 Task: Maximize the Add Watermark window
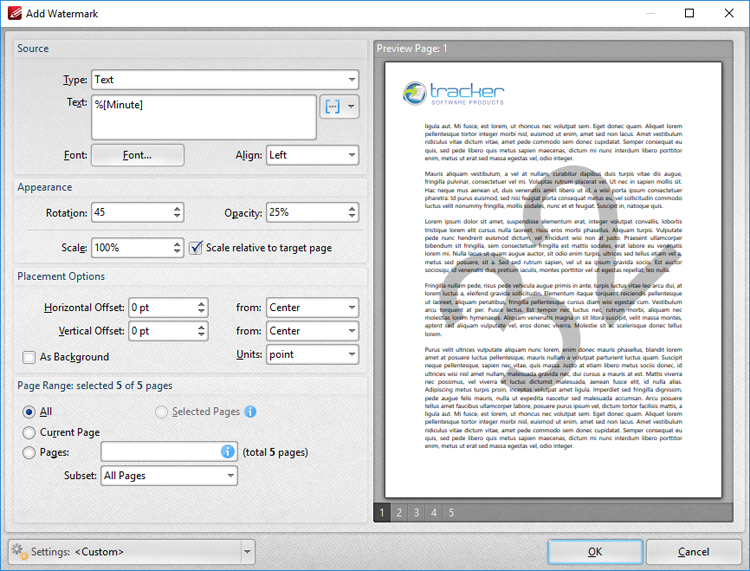(689, 13)
